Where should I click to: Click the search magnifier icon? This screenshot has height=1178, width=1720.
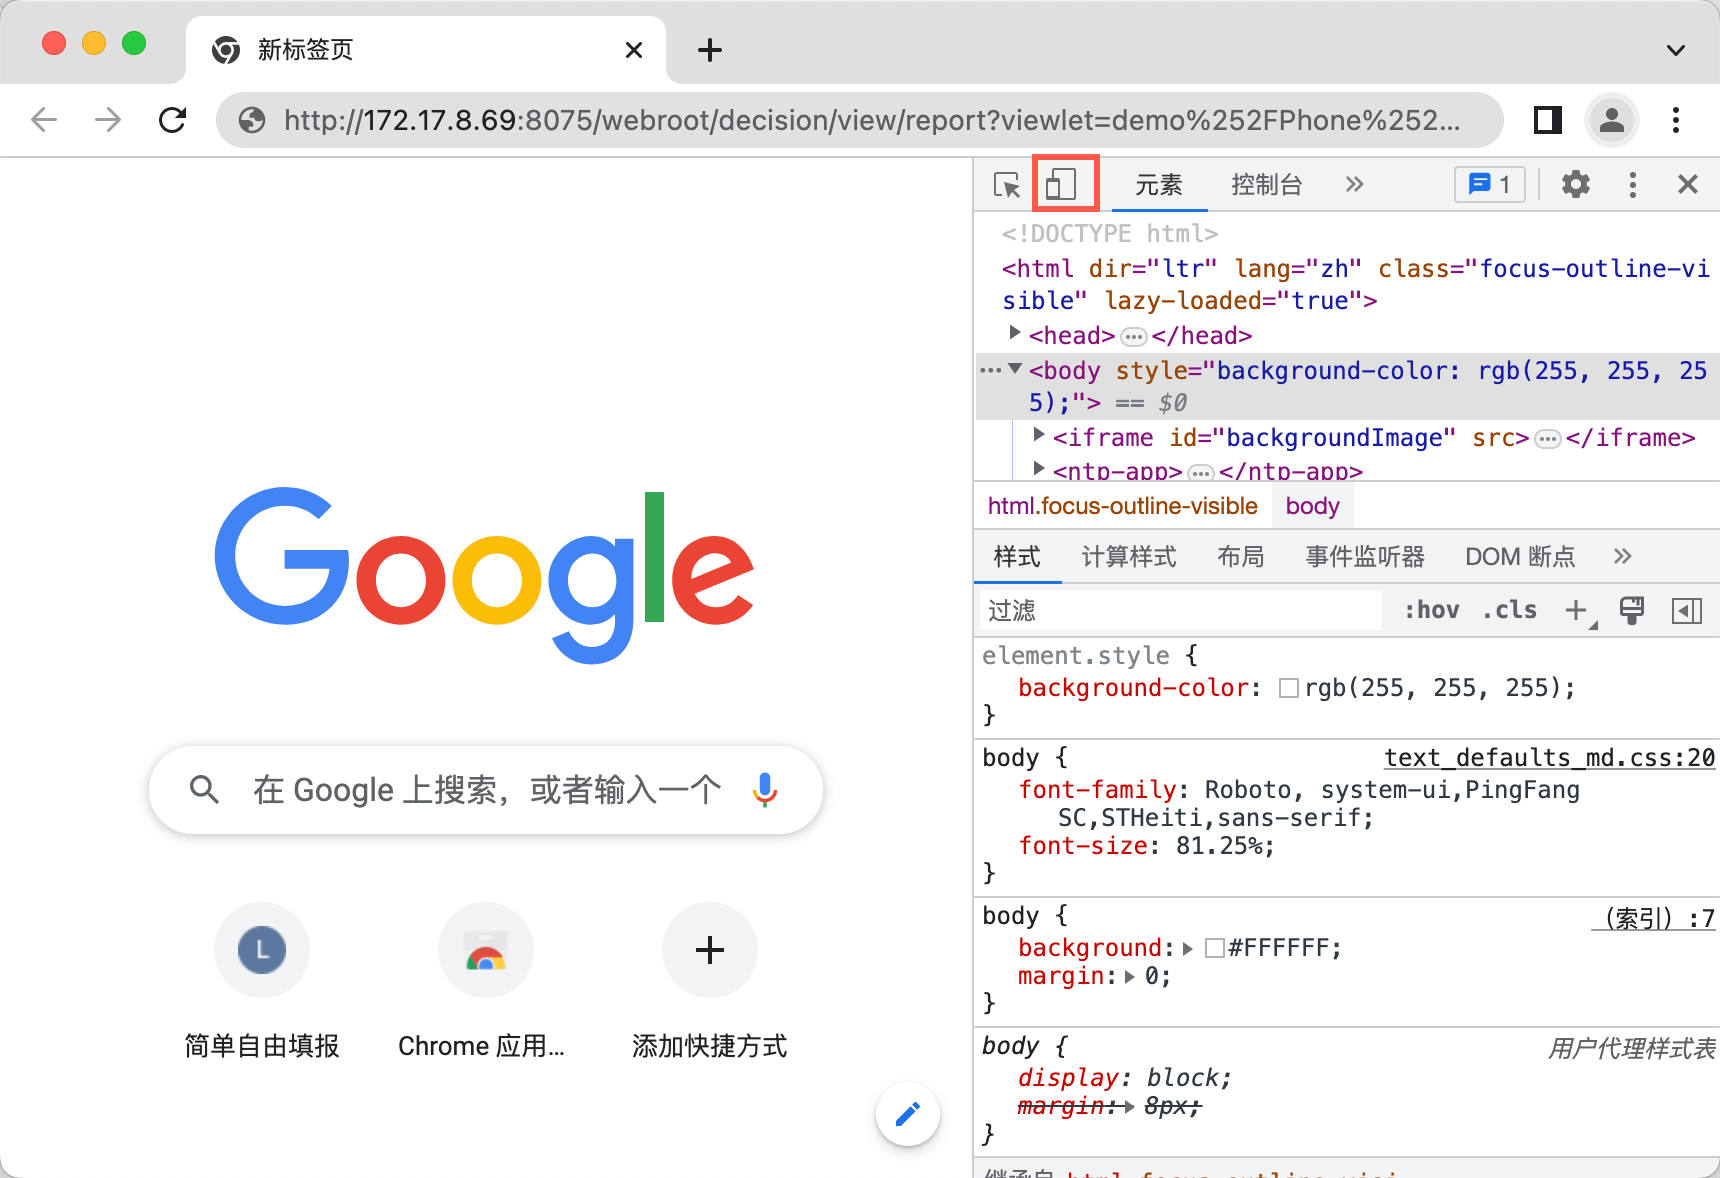(204, 790)
